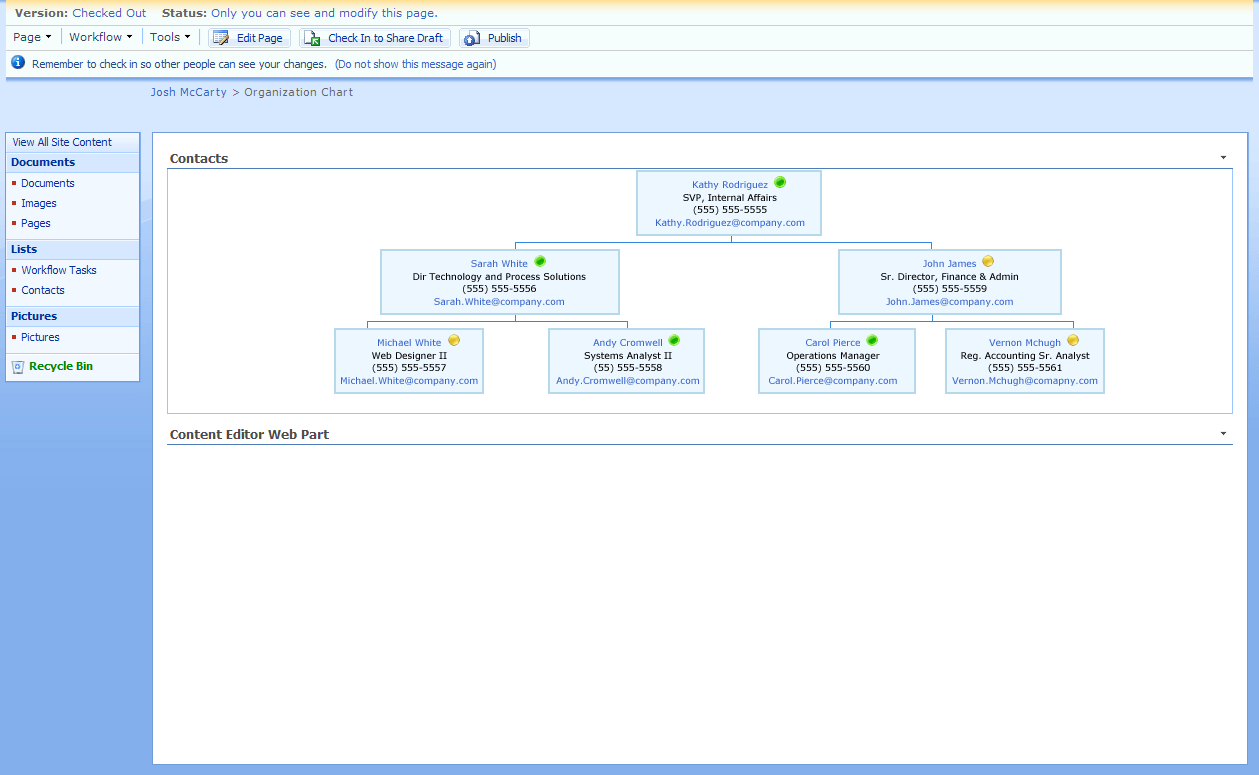The height and width of the screenshot is (775, 1259).
Task: Open the Tools dropdown menu
Action: (x=170, y=37)
